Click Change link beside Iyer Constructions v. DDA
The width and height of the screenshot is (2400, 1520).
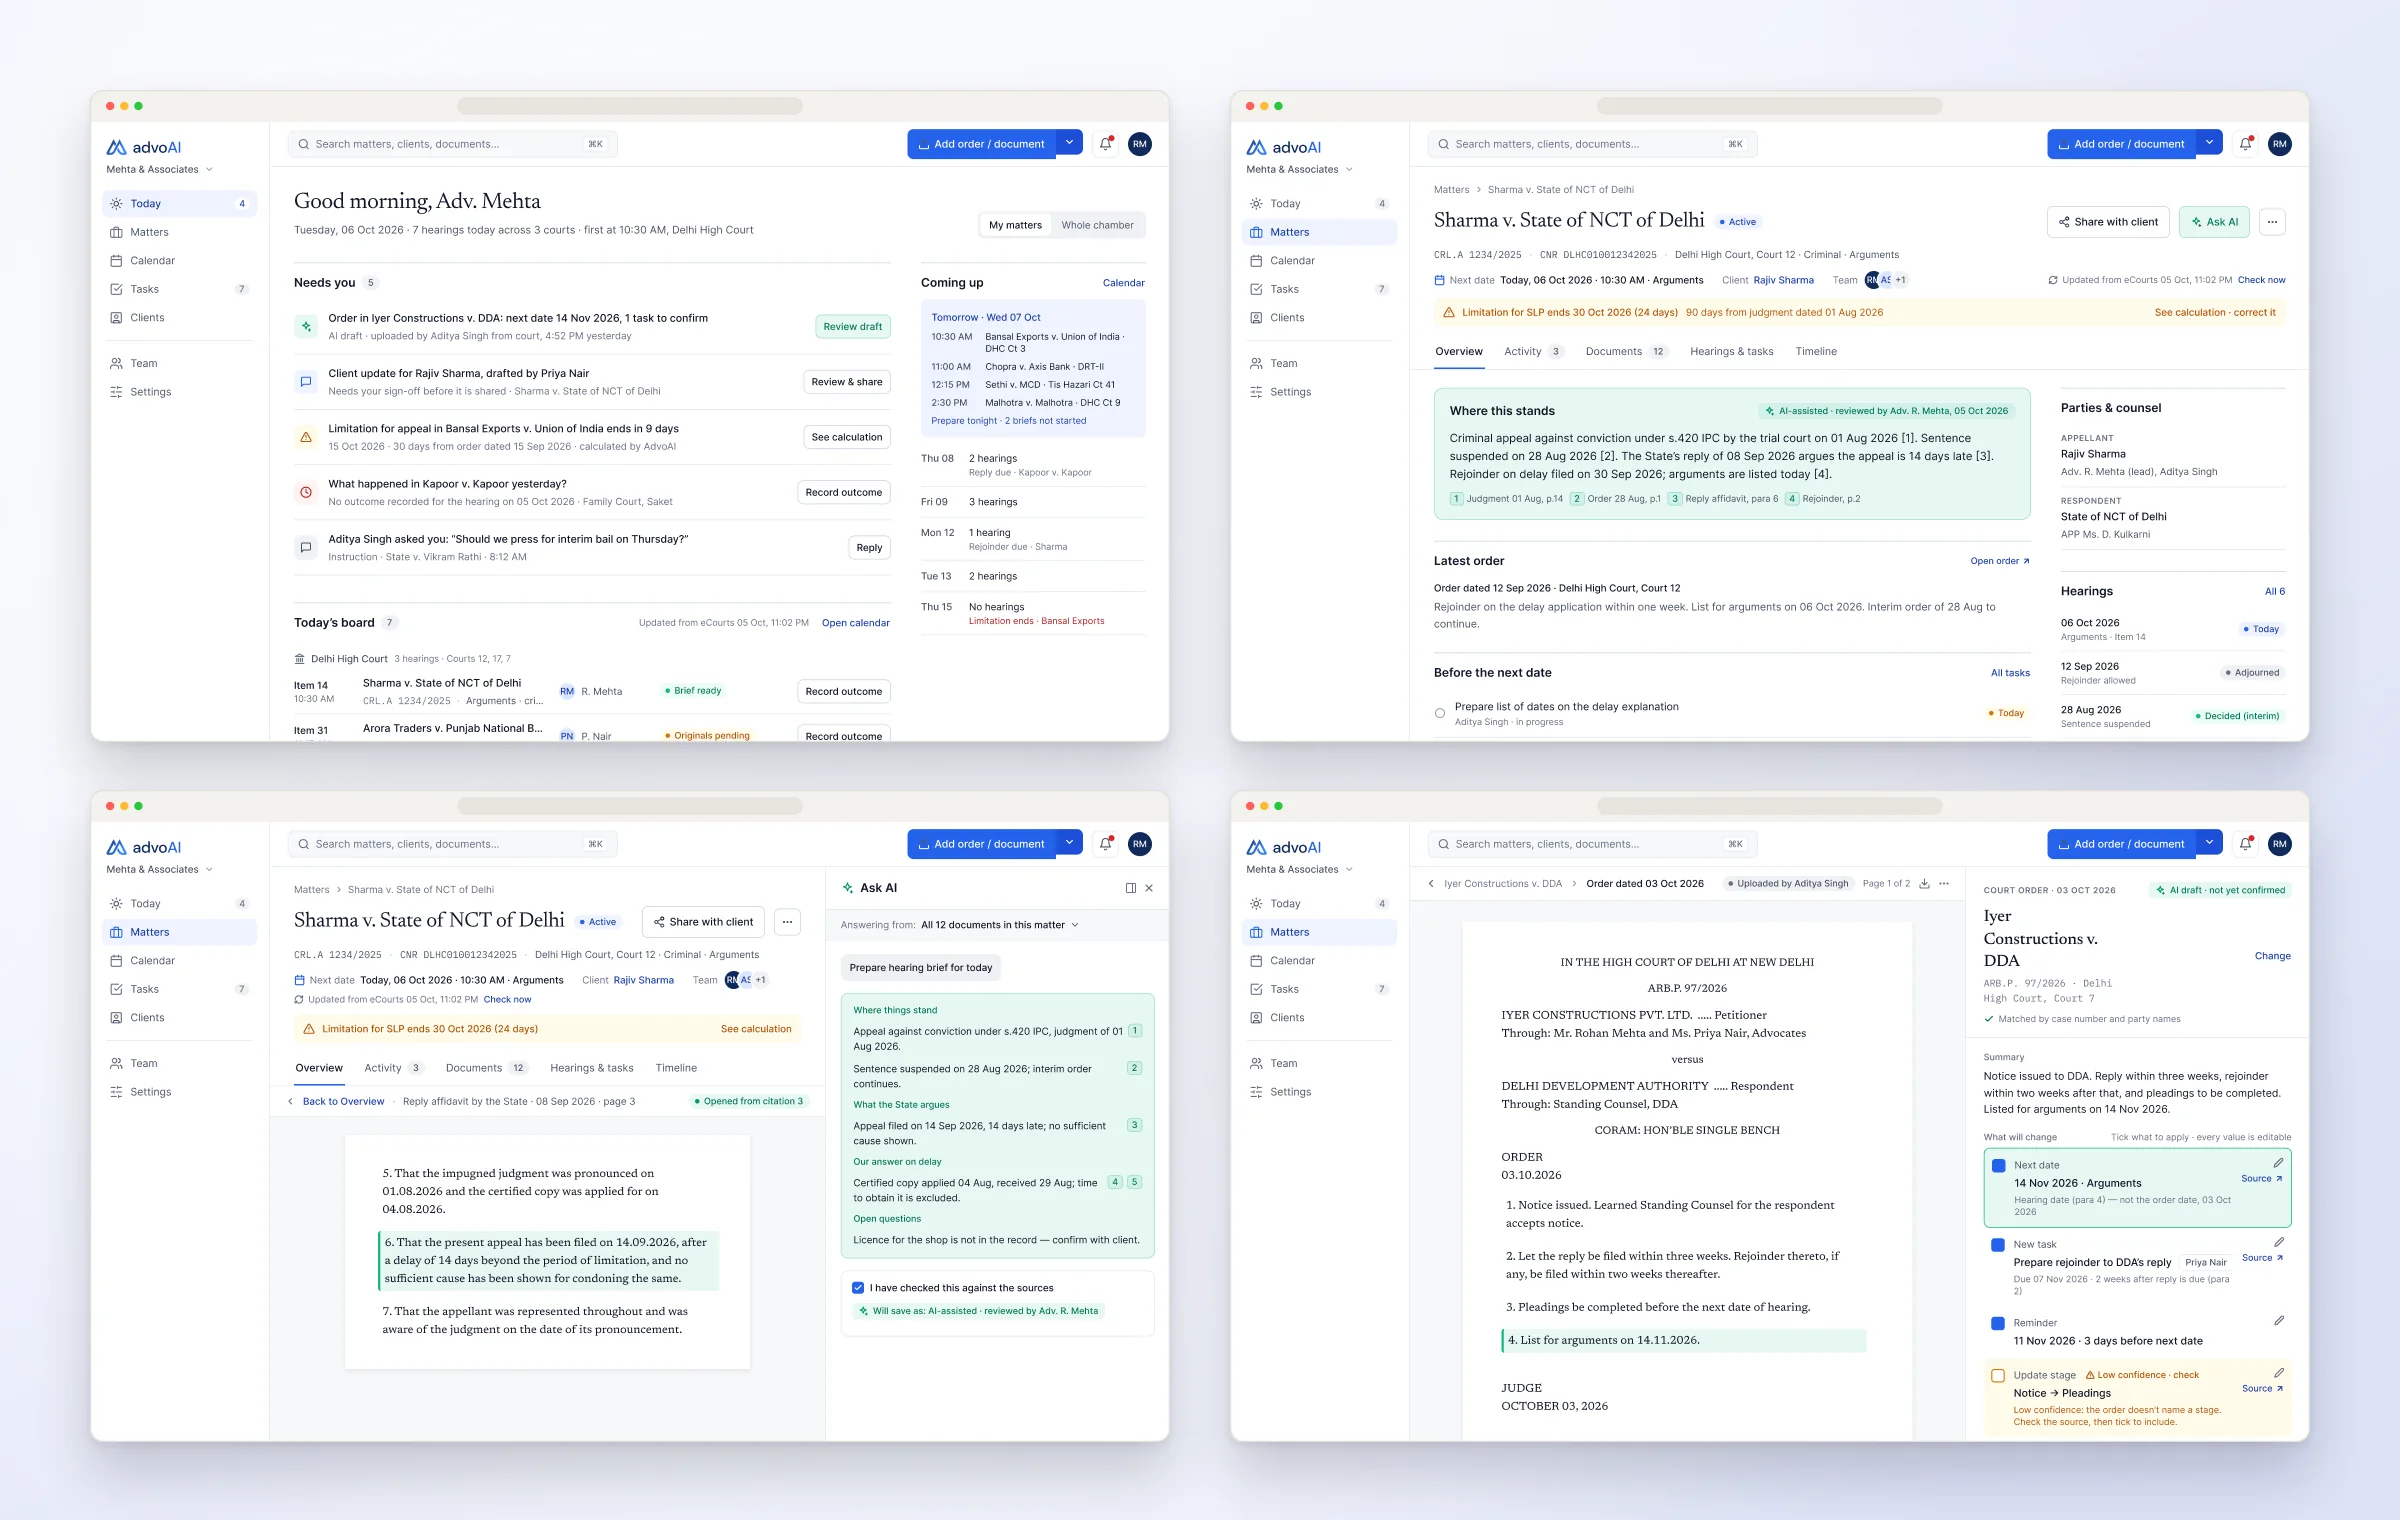point(2272,956)
